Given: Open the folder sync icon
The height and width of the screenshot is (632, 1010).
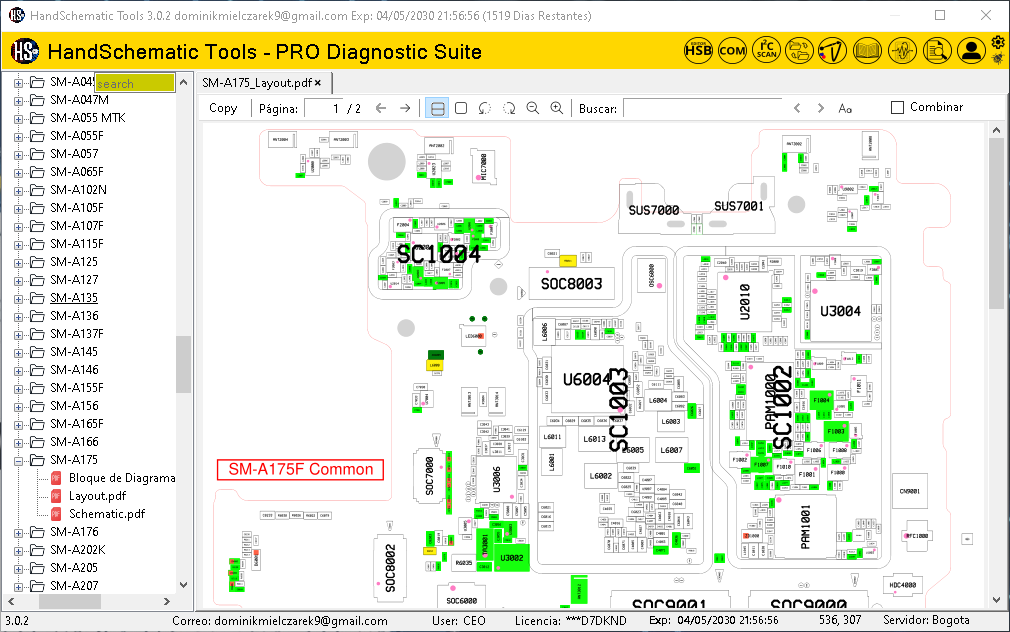Looking at the screenshot, I should pos(799,50).
